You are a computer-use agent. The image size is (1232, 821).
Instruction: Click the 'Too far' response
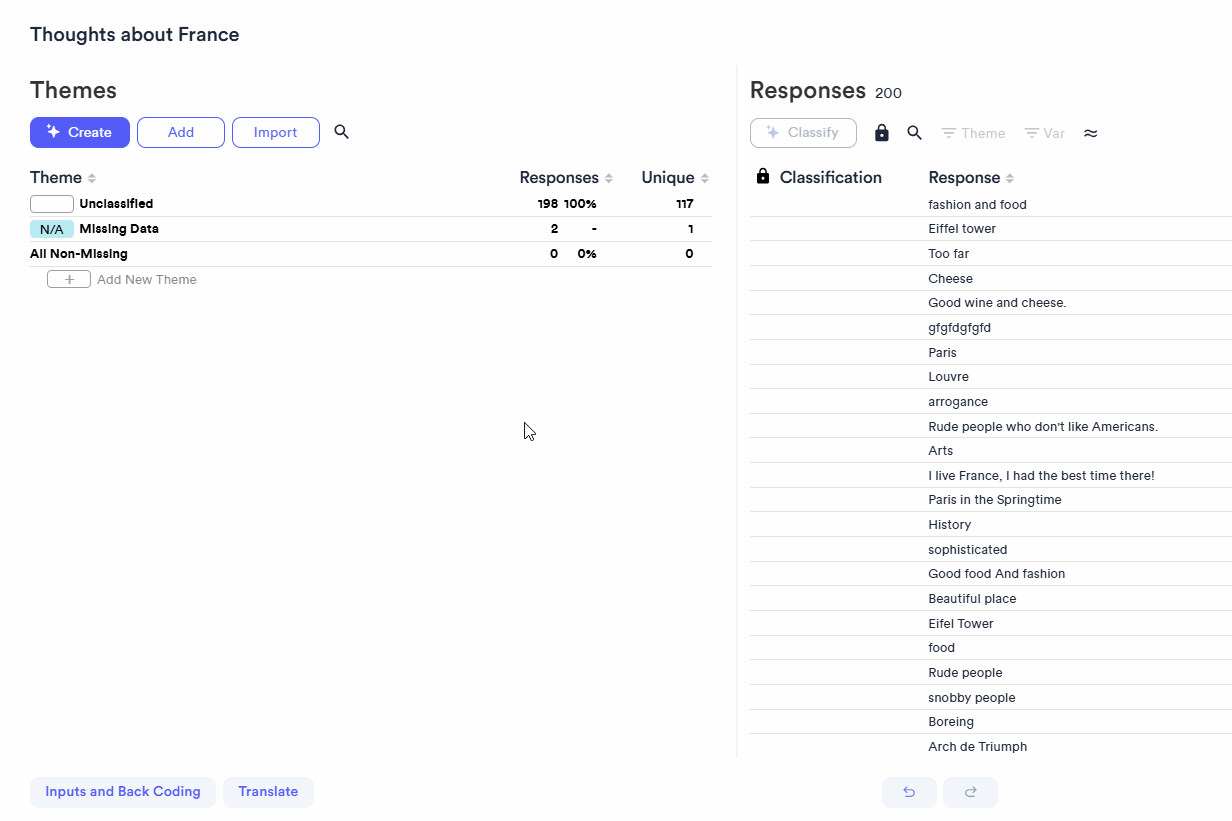point(948,254)
